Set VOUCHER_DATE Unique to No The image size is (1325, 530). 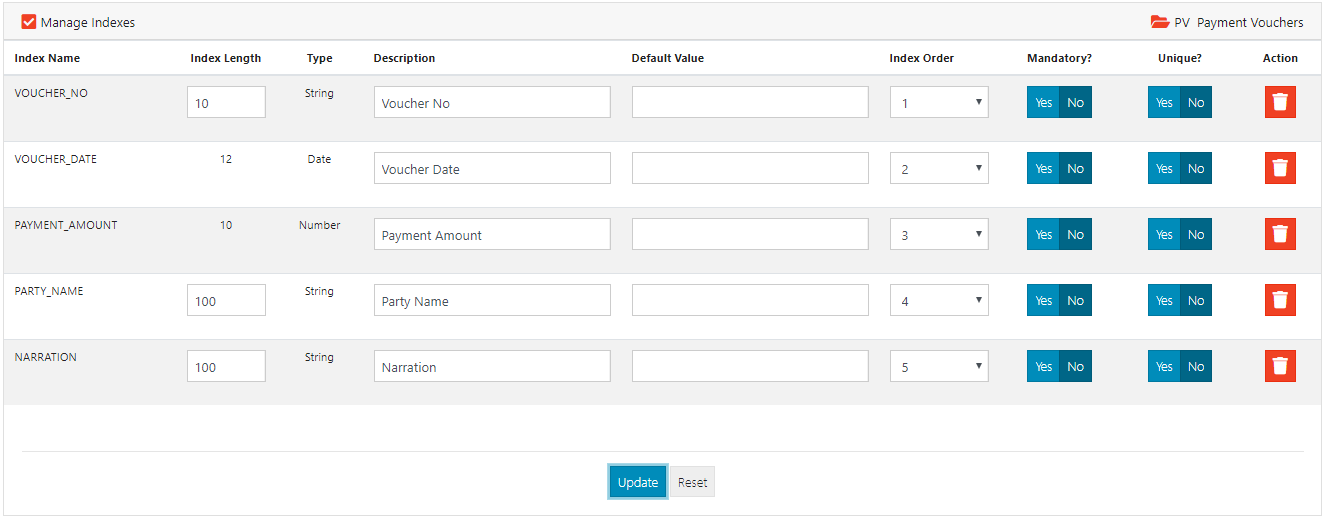1196,168
